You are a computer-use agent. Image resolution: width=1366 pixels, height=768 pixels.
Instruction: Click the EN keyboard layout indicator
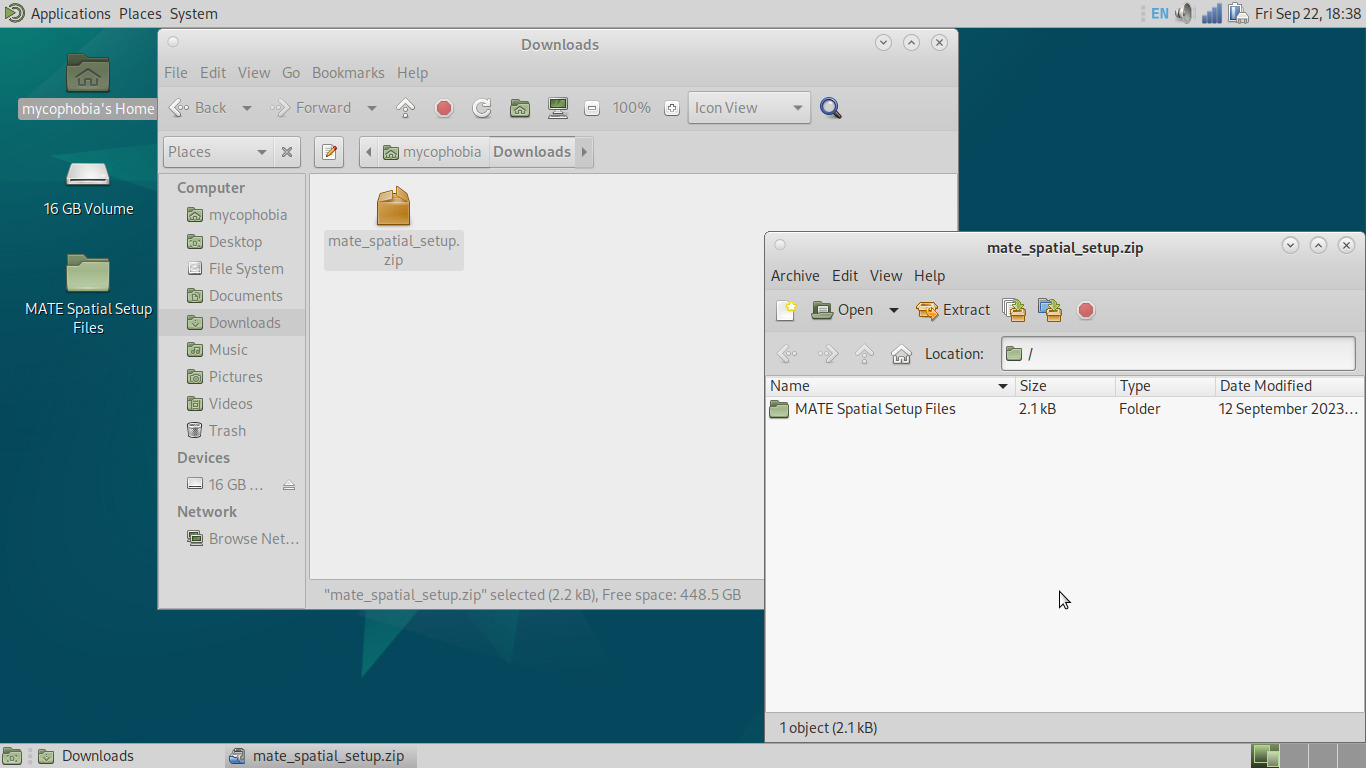tap(1159, 14)
